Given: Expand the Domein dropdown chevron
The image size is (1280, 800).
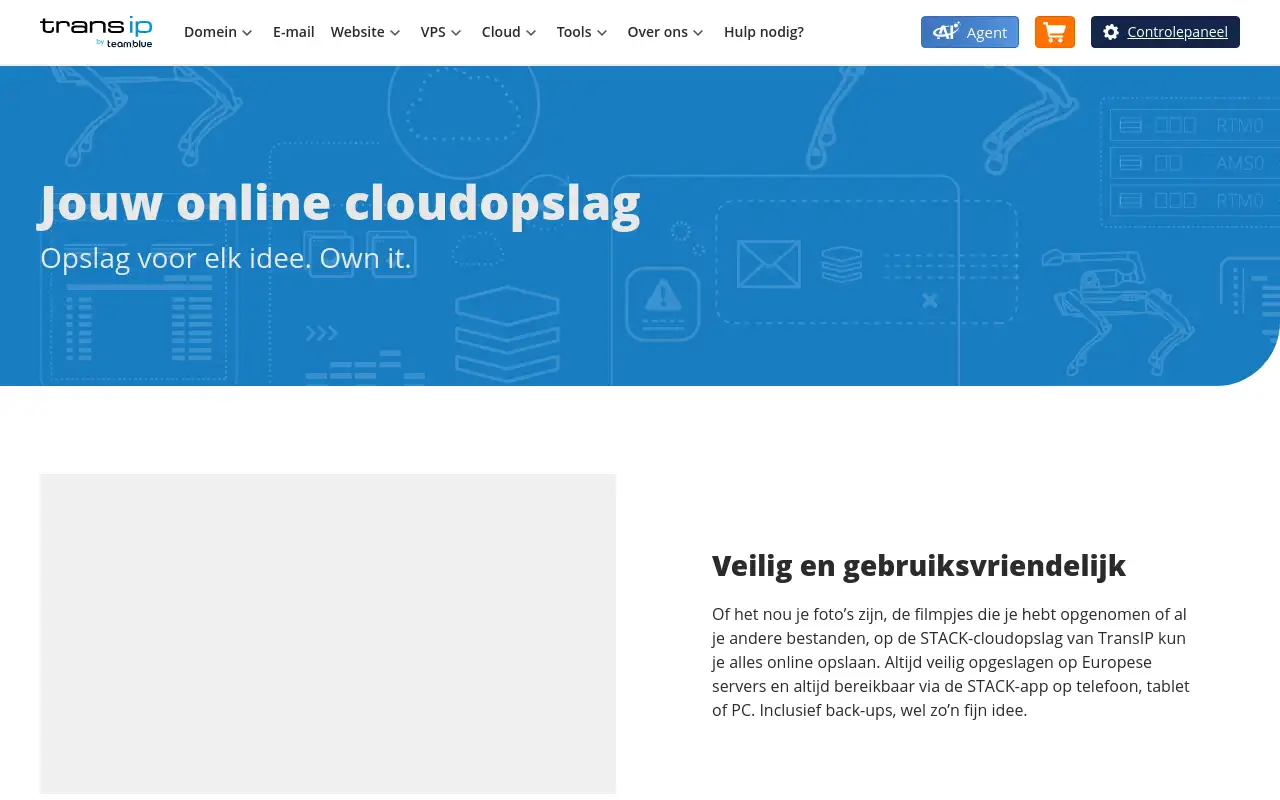Looking at the screenshot, I should [247, 33].
